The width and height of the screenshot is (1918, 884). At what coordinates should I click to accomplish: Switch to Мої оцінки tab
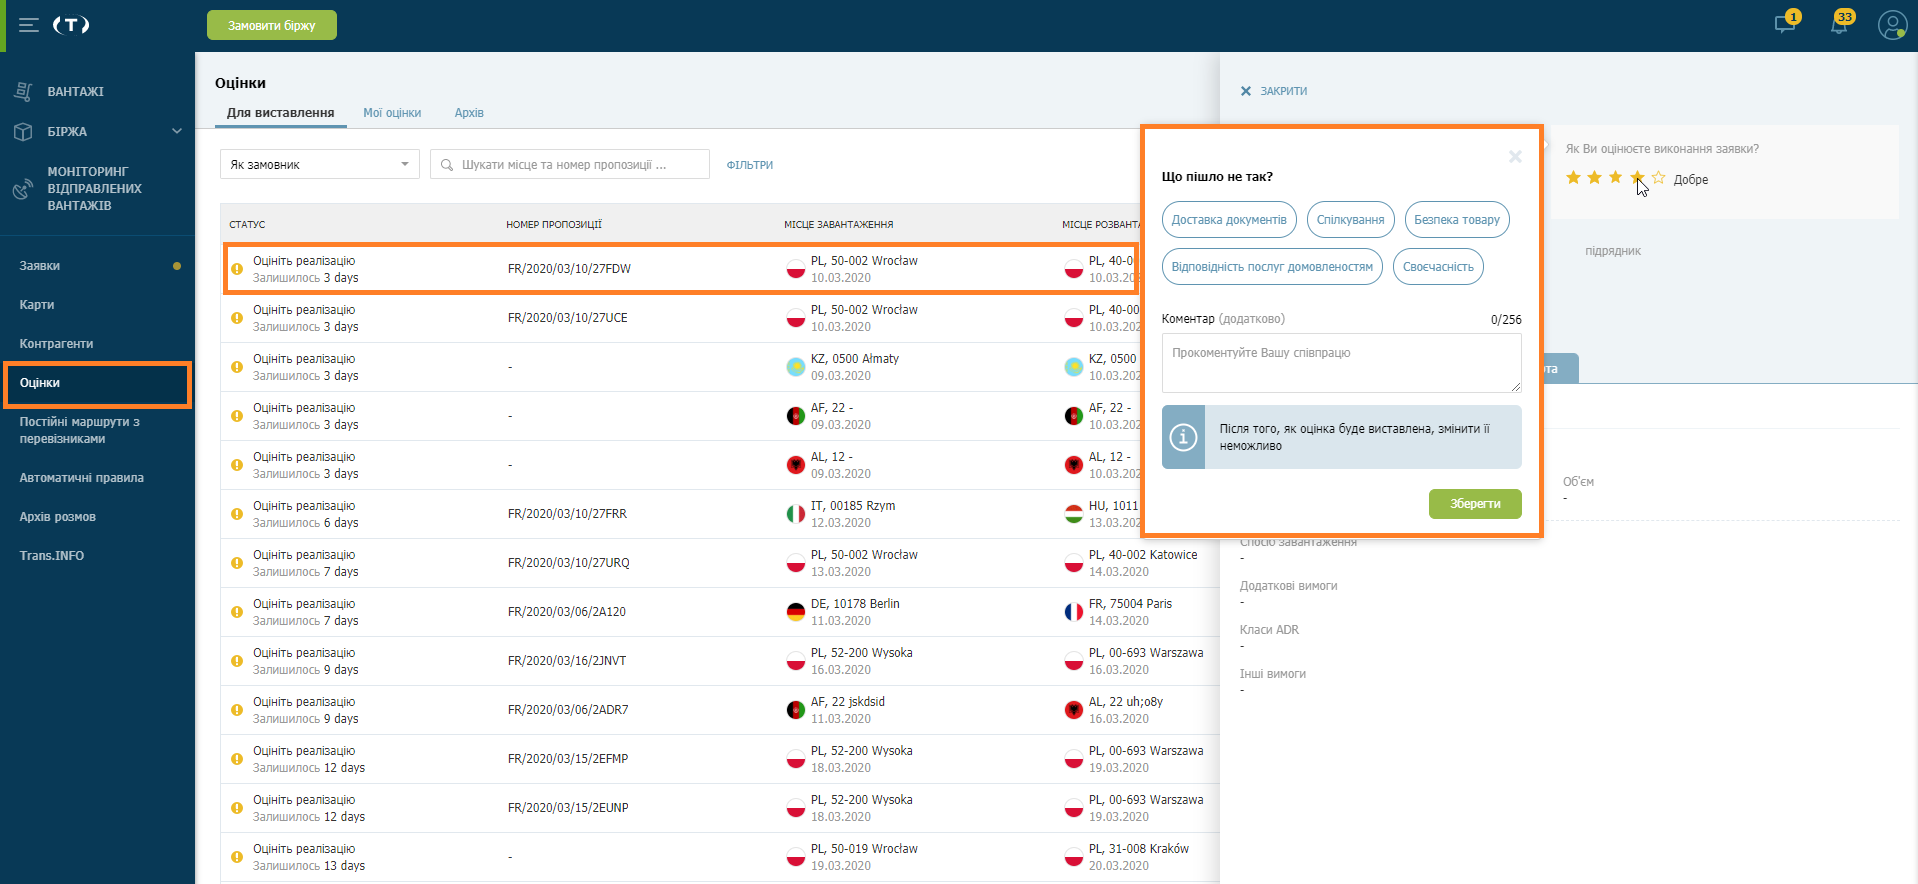click(x=392, y=113)
